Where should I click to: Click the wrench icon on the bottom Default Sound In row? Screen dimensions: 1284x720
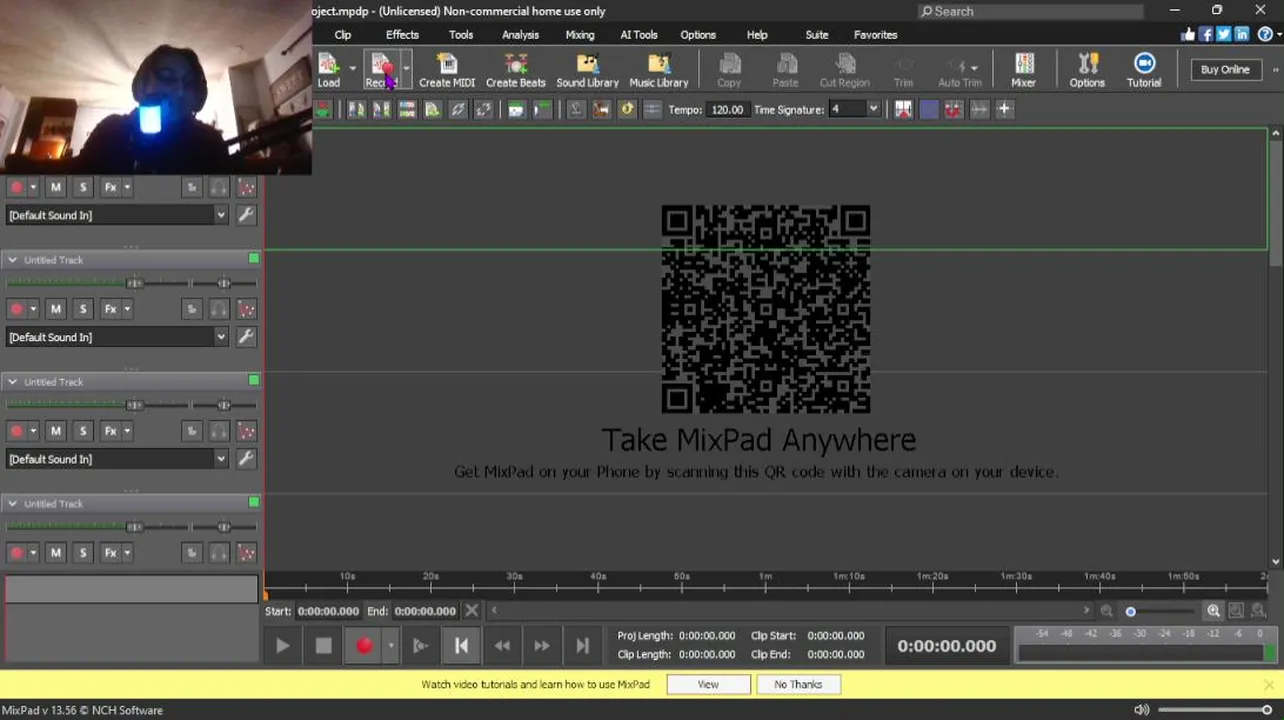246,458
